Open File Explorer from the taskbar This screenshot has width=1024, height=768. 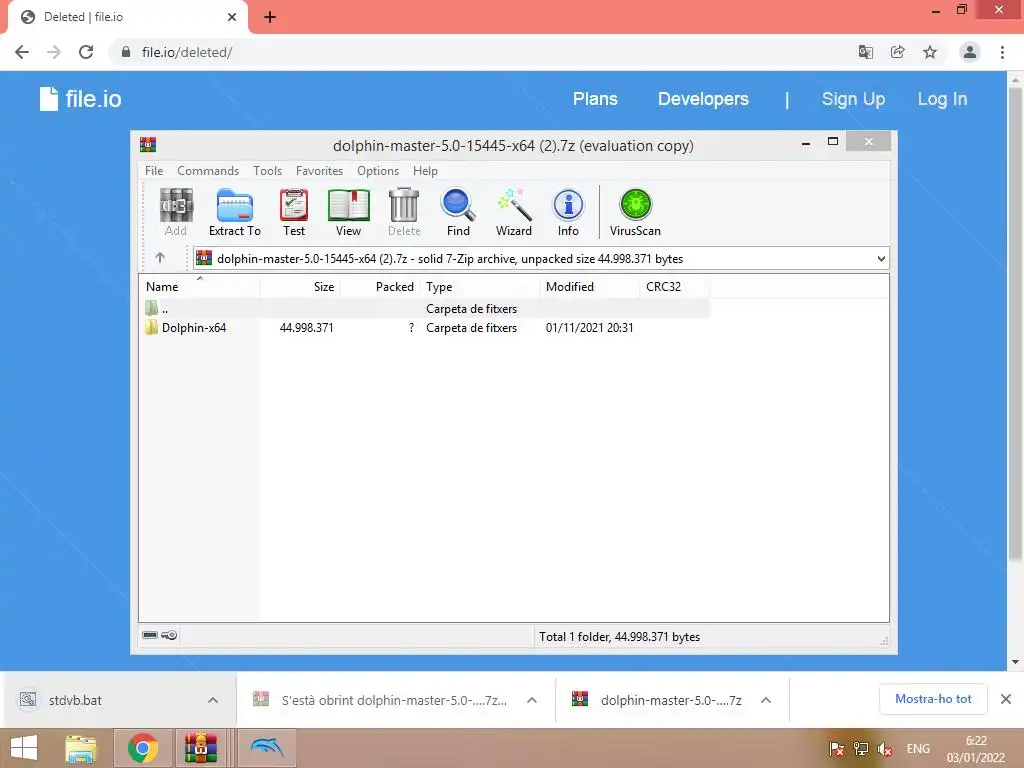80,748
